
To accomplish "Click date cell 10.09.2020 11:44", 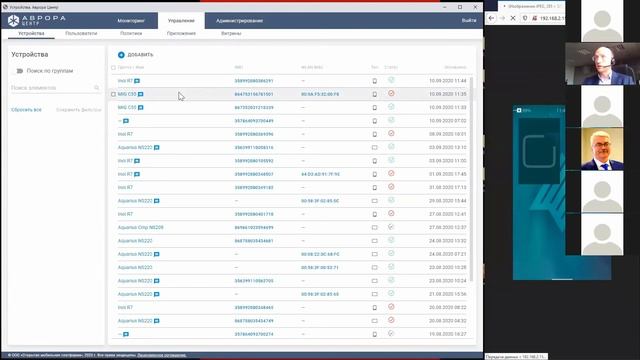I will [447, 81].
